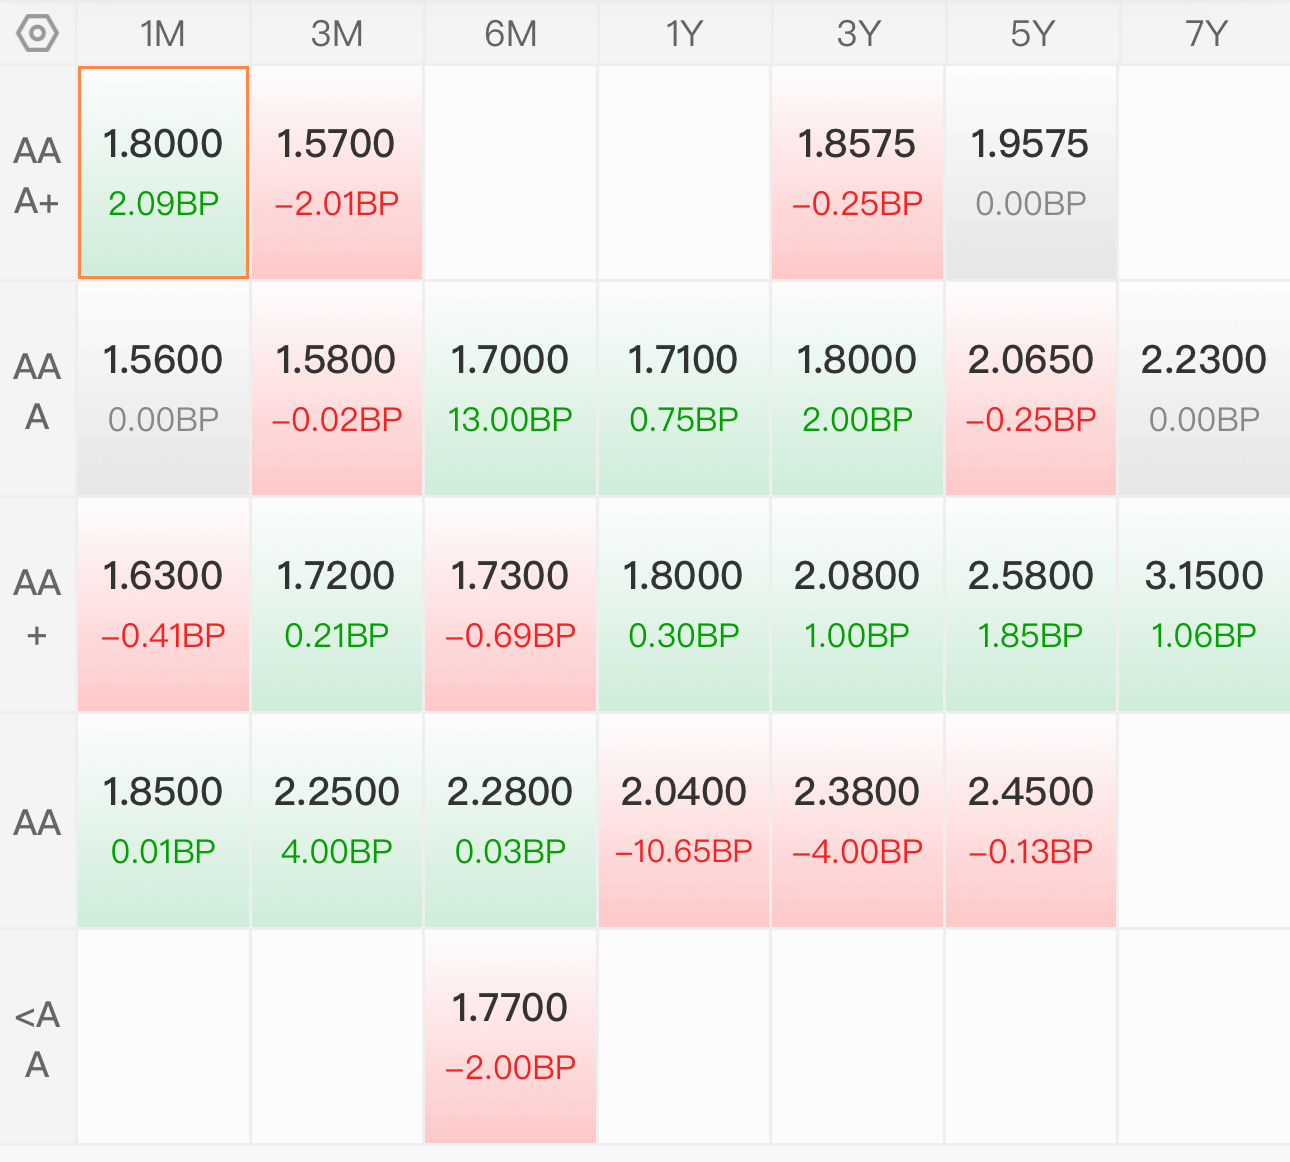Click the AAA+ 5Y cell 1.9575

tap(1031, 172)
